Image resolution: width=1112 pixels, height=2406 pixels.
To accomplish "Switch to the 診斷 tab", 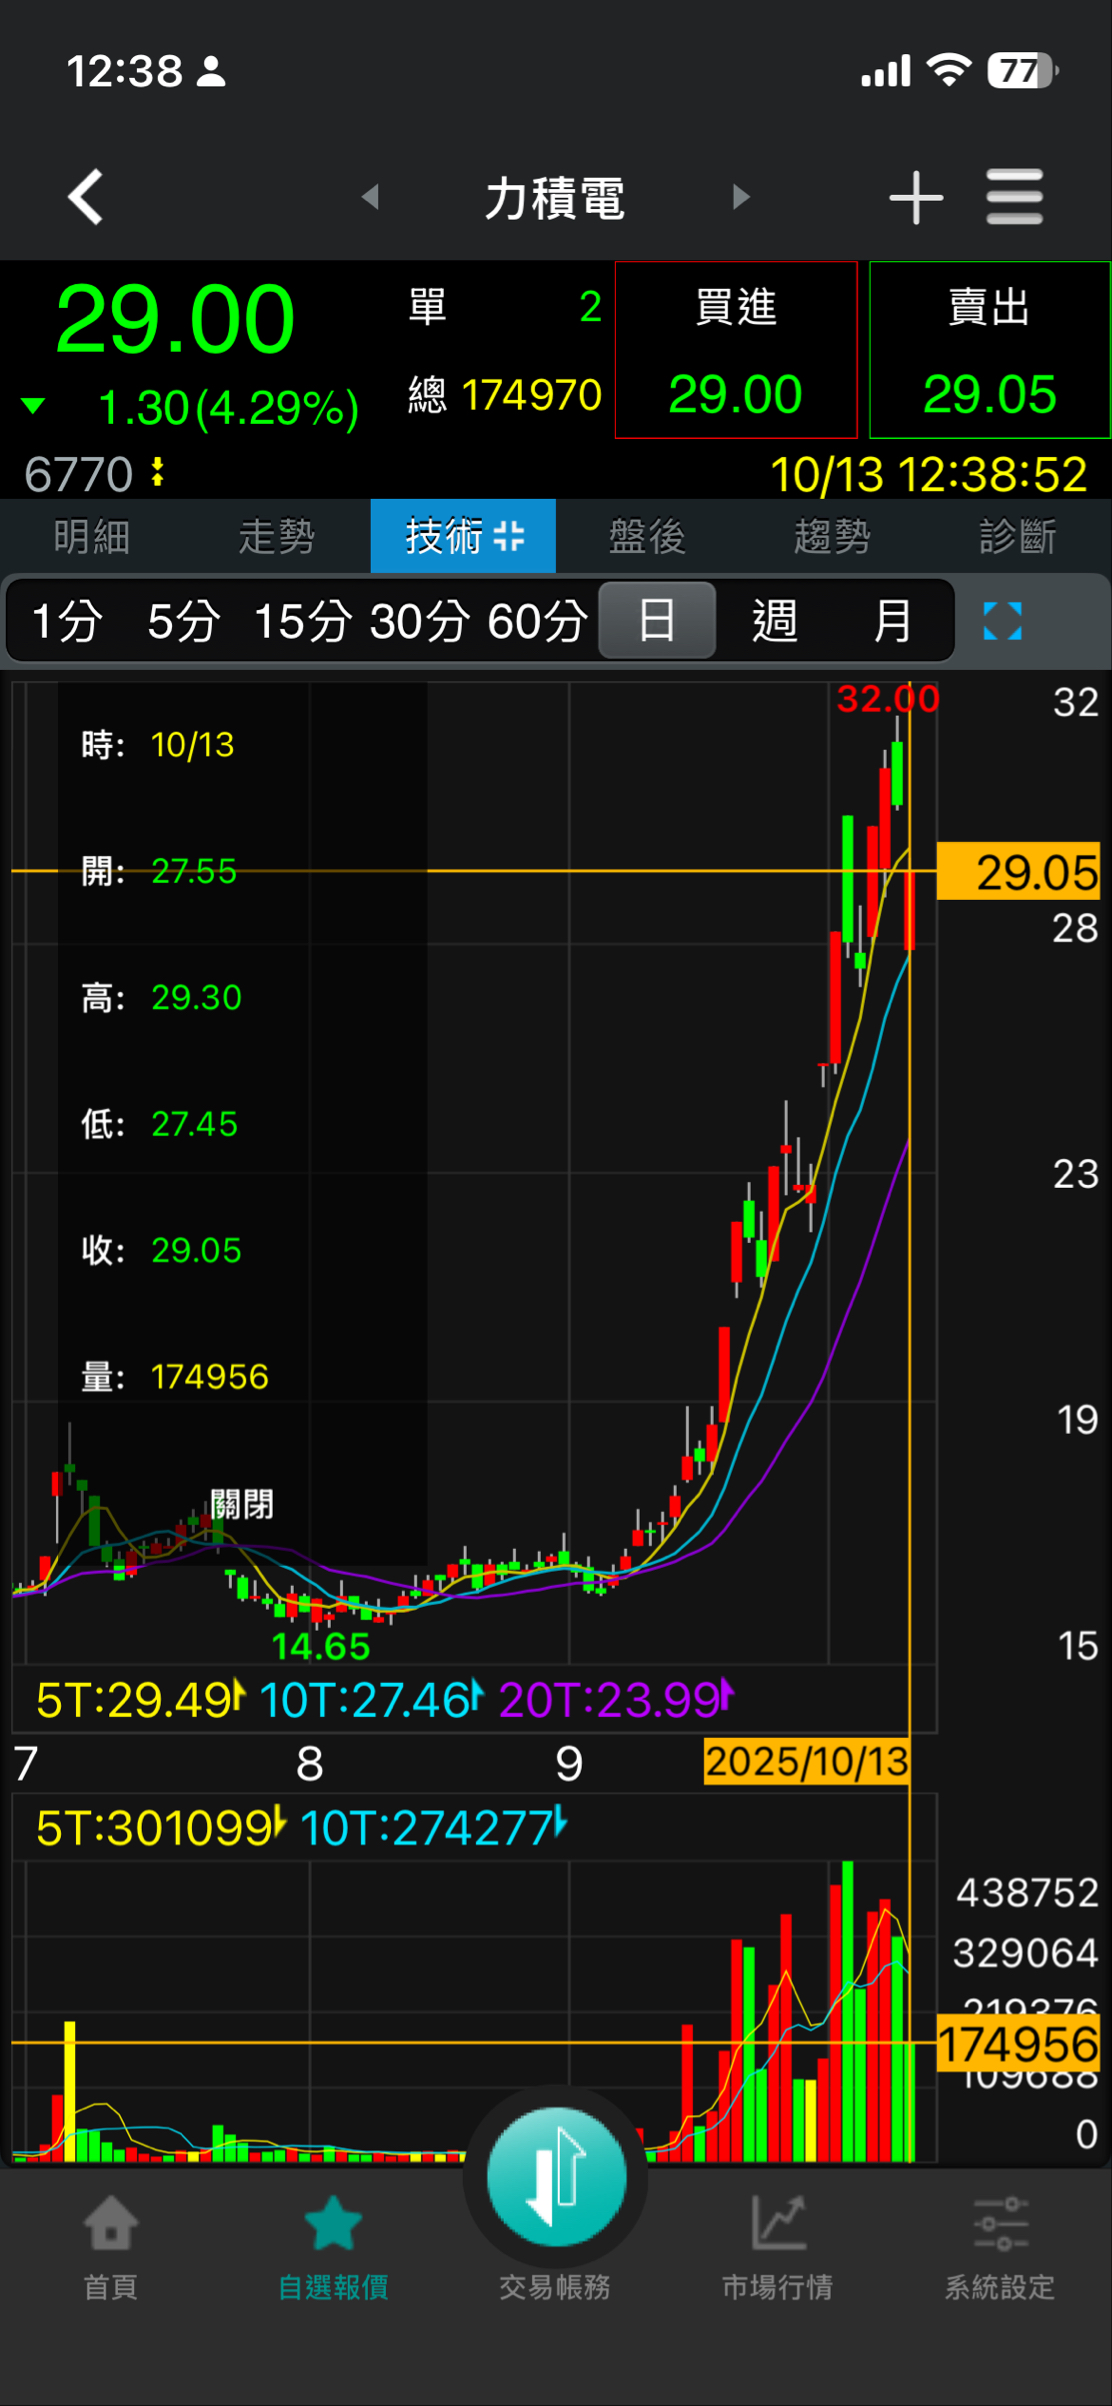I will point(1018,536).
